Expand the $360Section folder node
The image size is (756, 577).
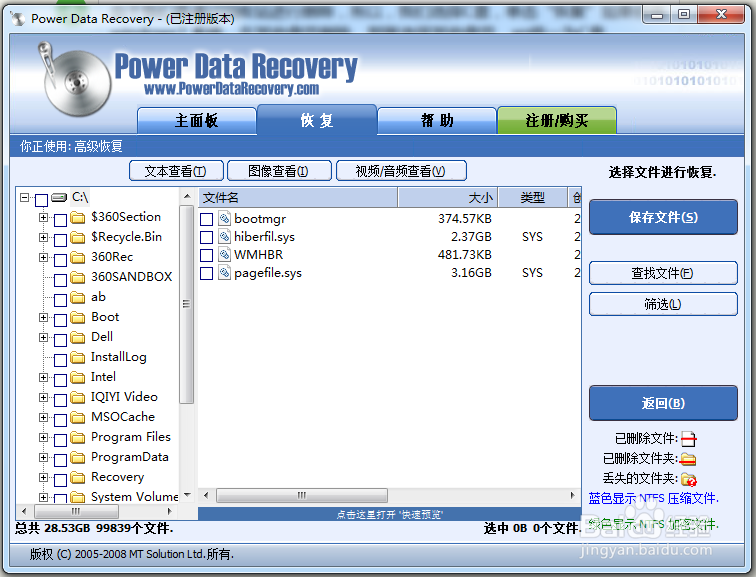pos(43,217)
